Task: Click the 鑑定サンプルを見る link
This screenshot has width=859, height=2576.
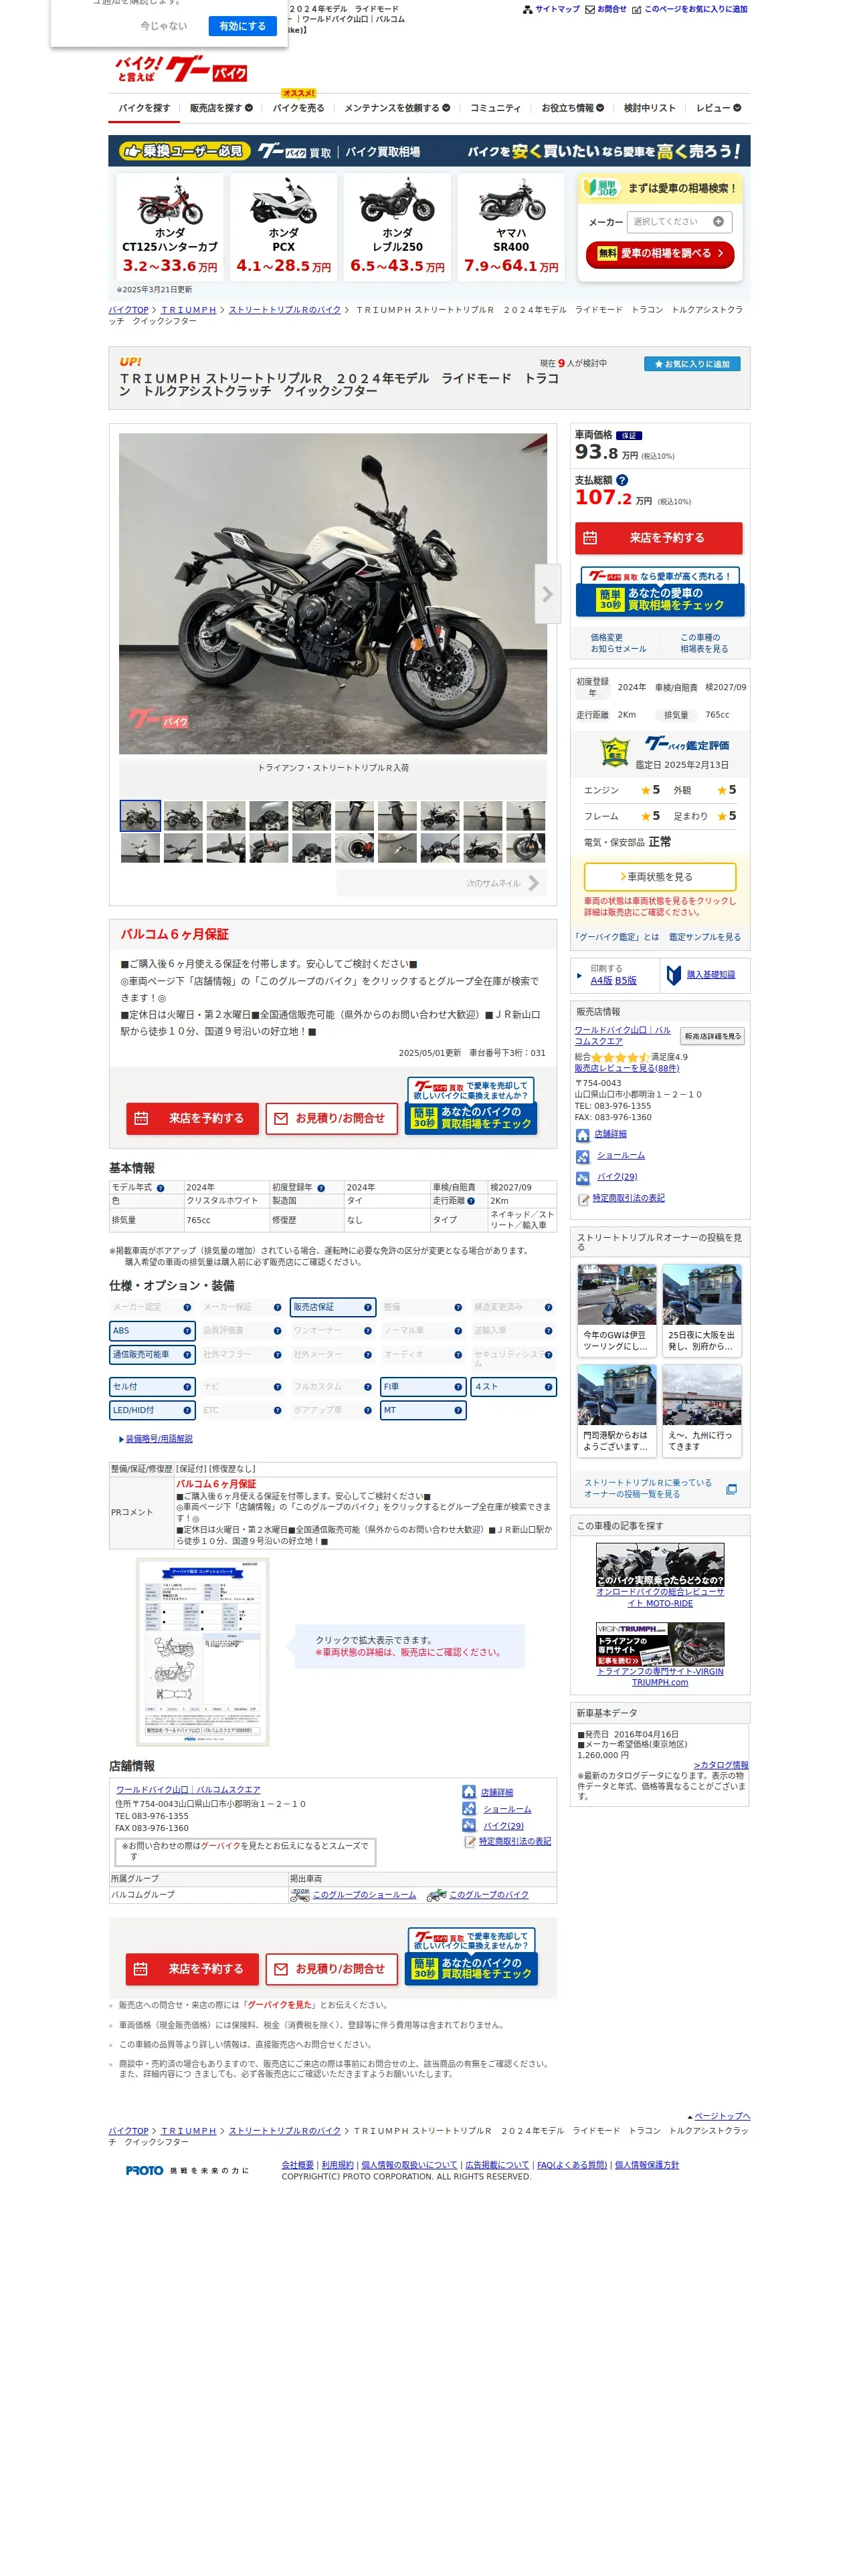Action: coord(705,937)
